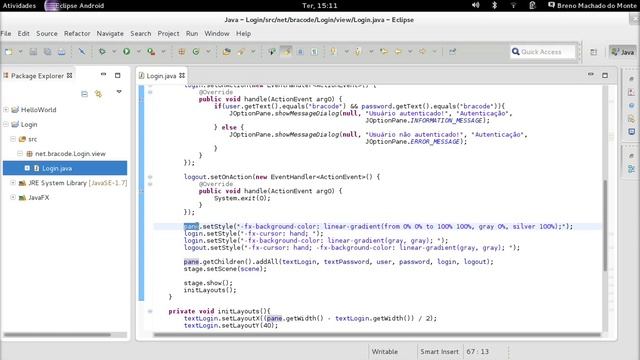Open the Run configurations dropdown arrow
The height and width of the screenshot is (360, 640).
[138, 52]
